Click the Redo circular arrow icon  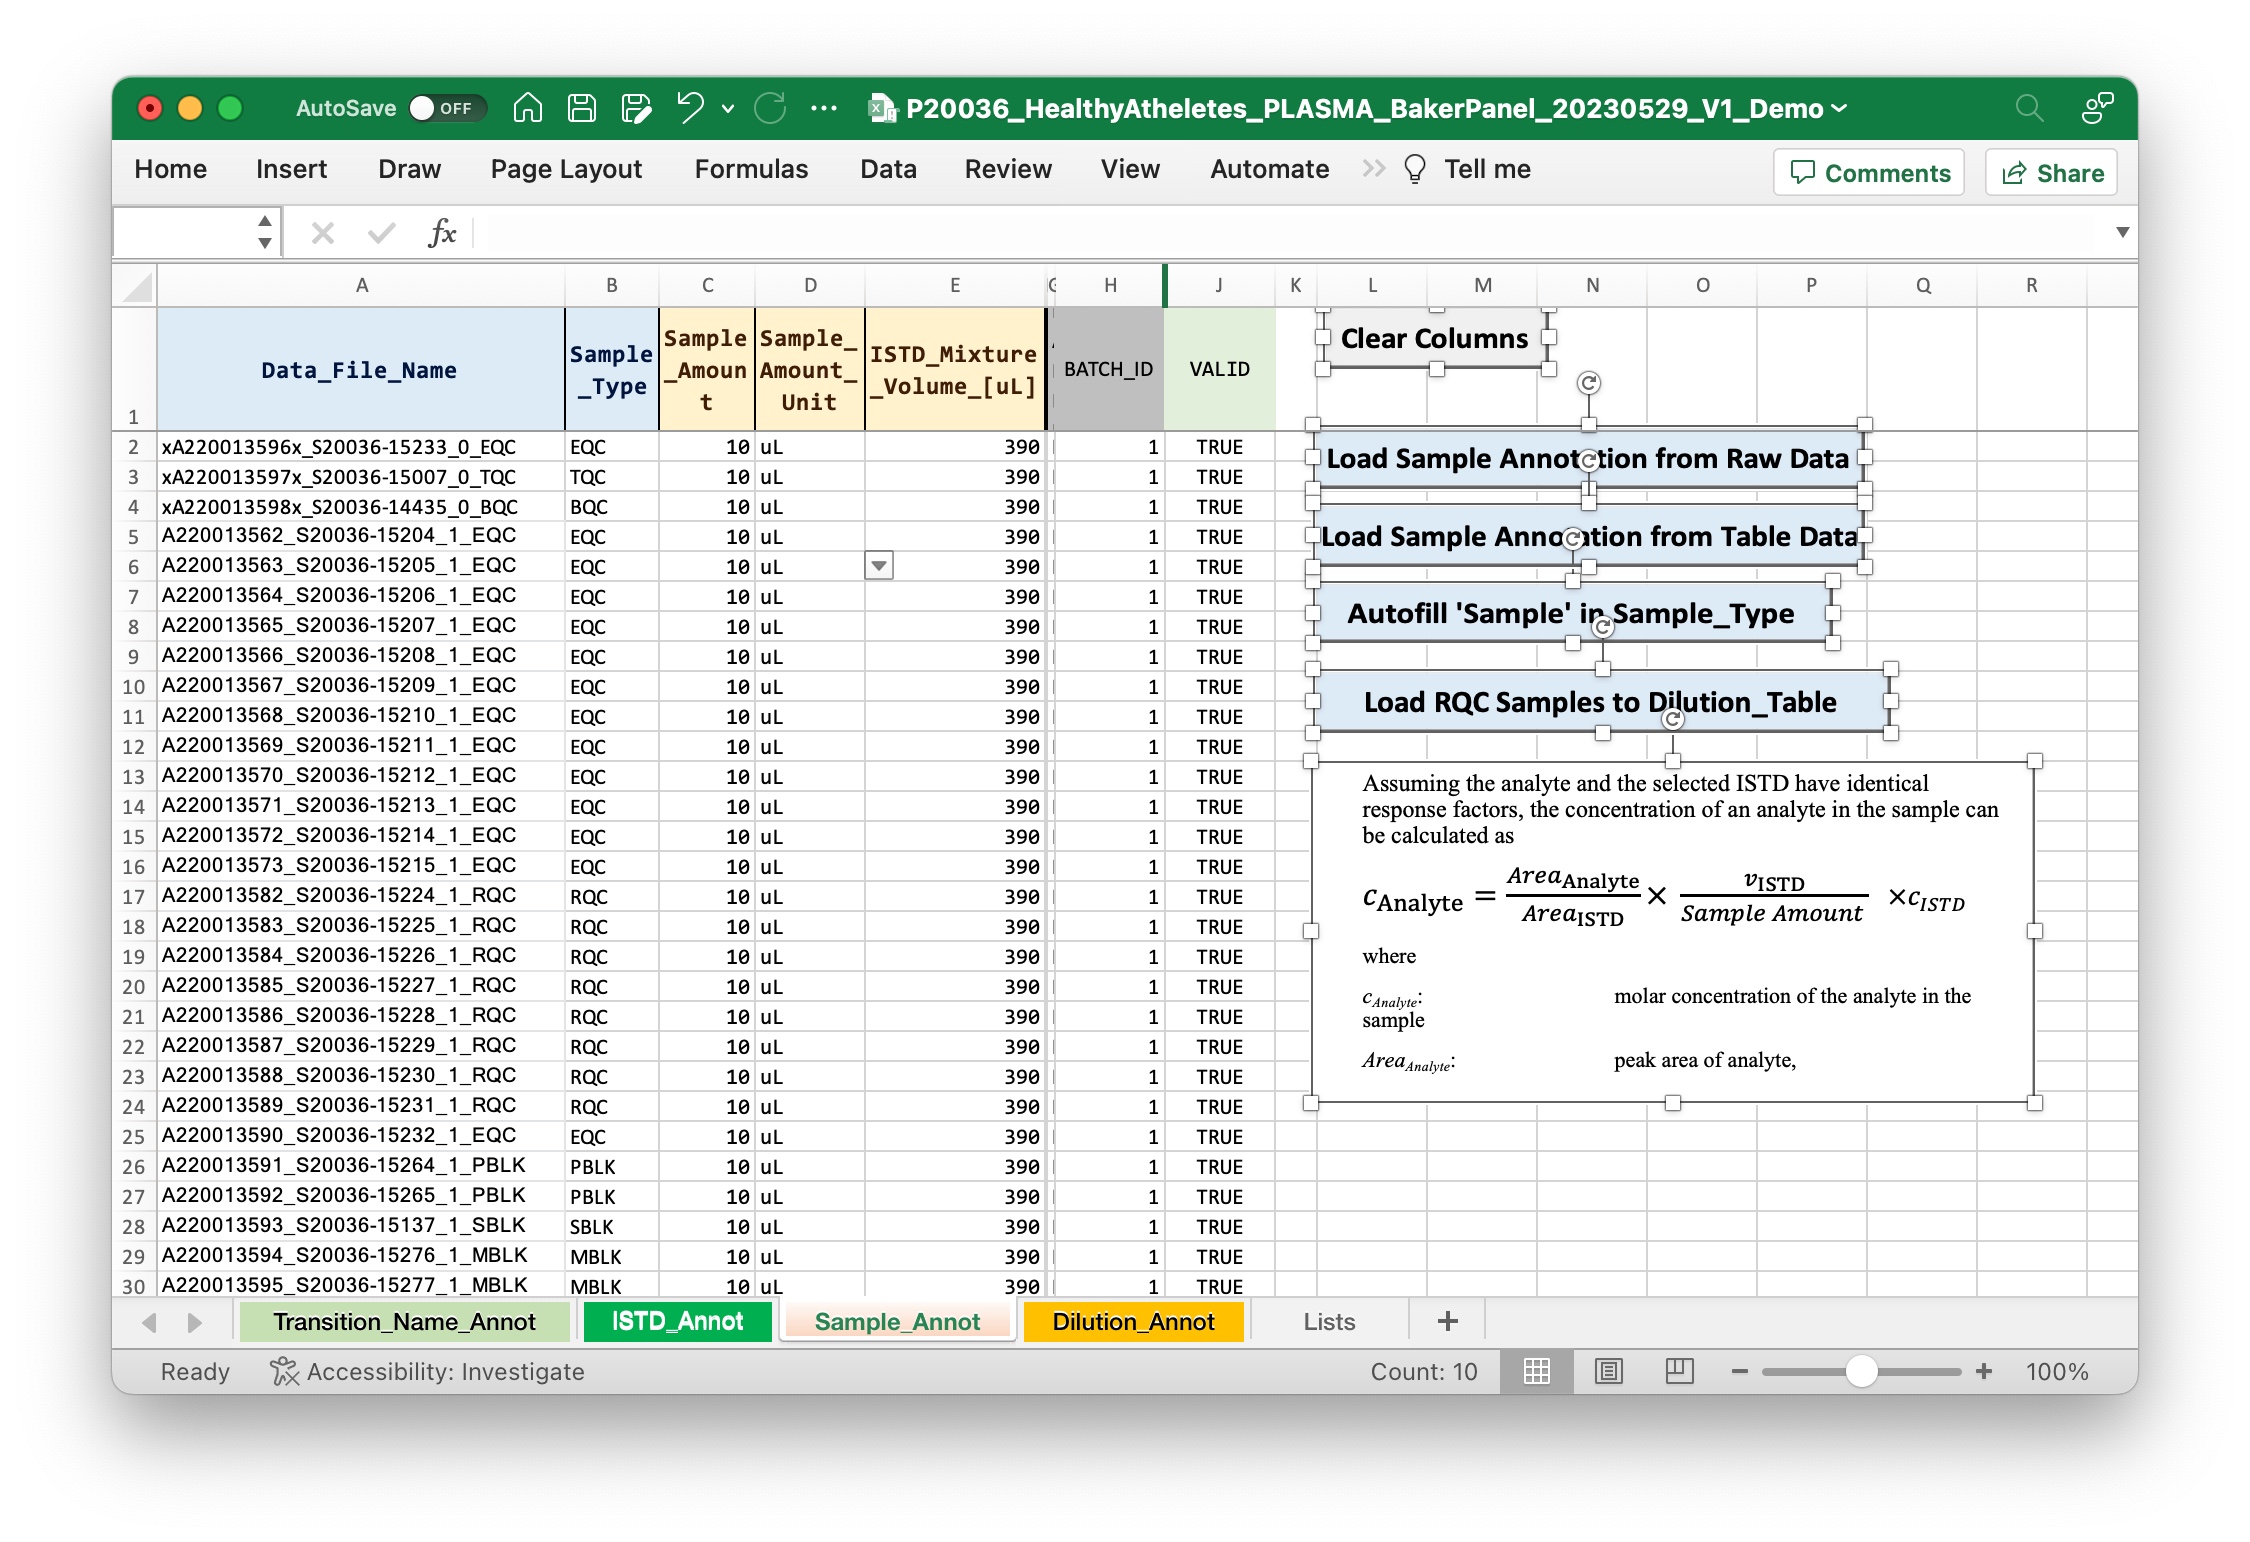[x=770, y=108]
